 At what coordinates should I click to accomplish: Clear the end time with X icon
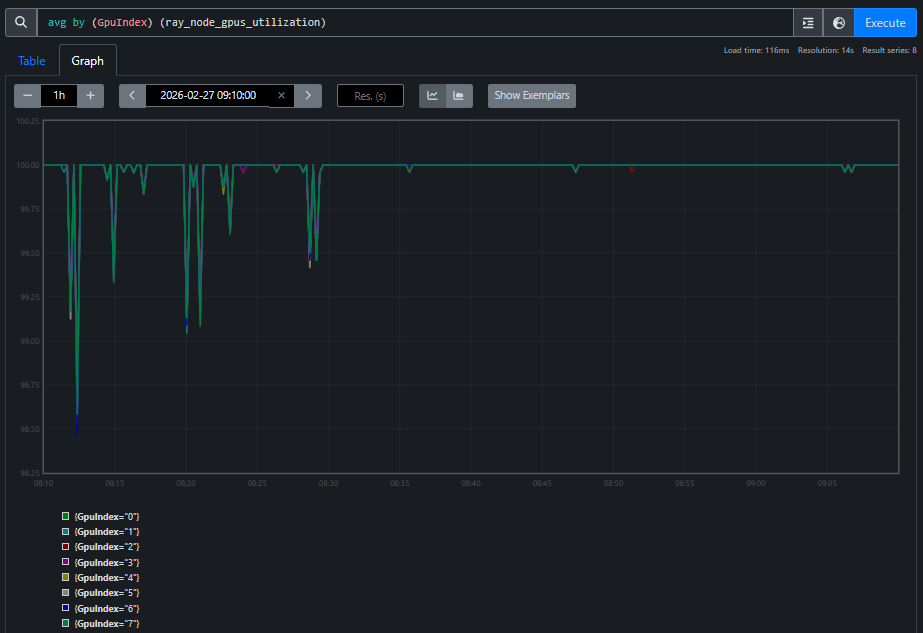click(281, 95)
